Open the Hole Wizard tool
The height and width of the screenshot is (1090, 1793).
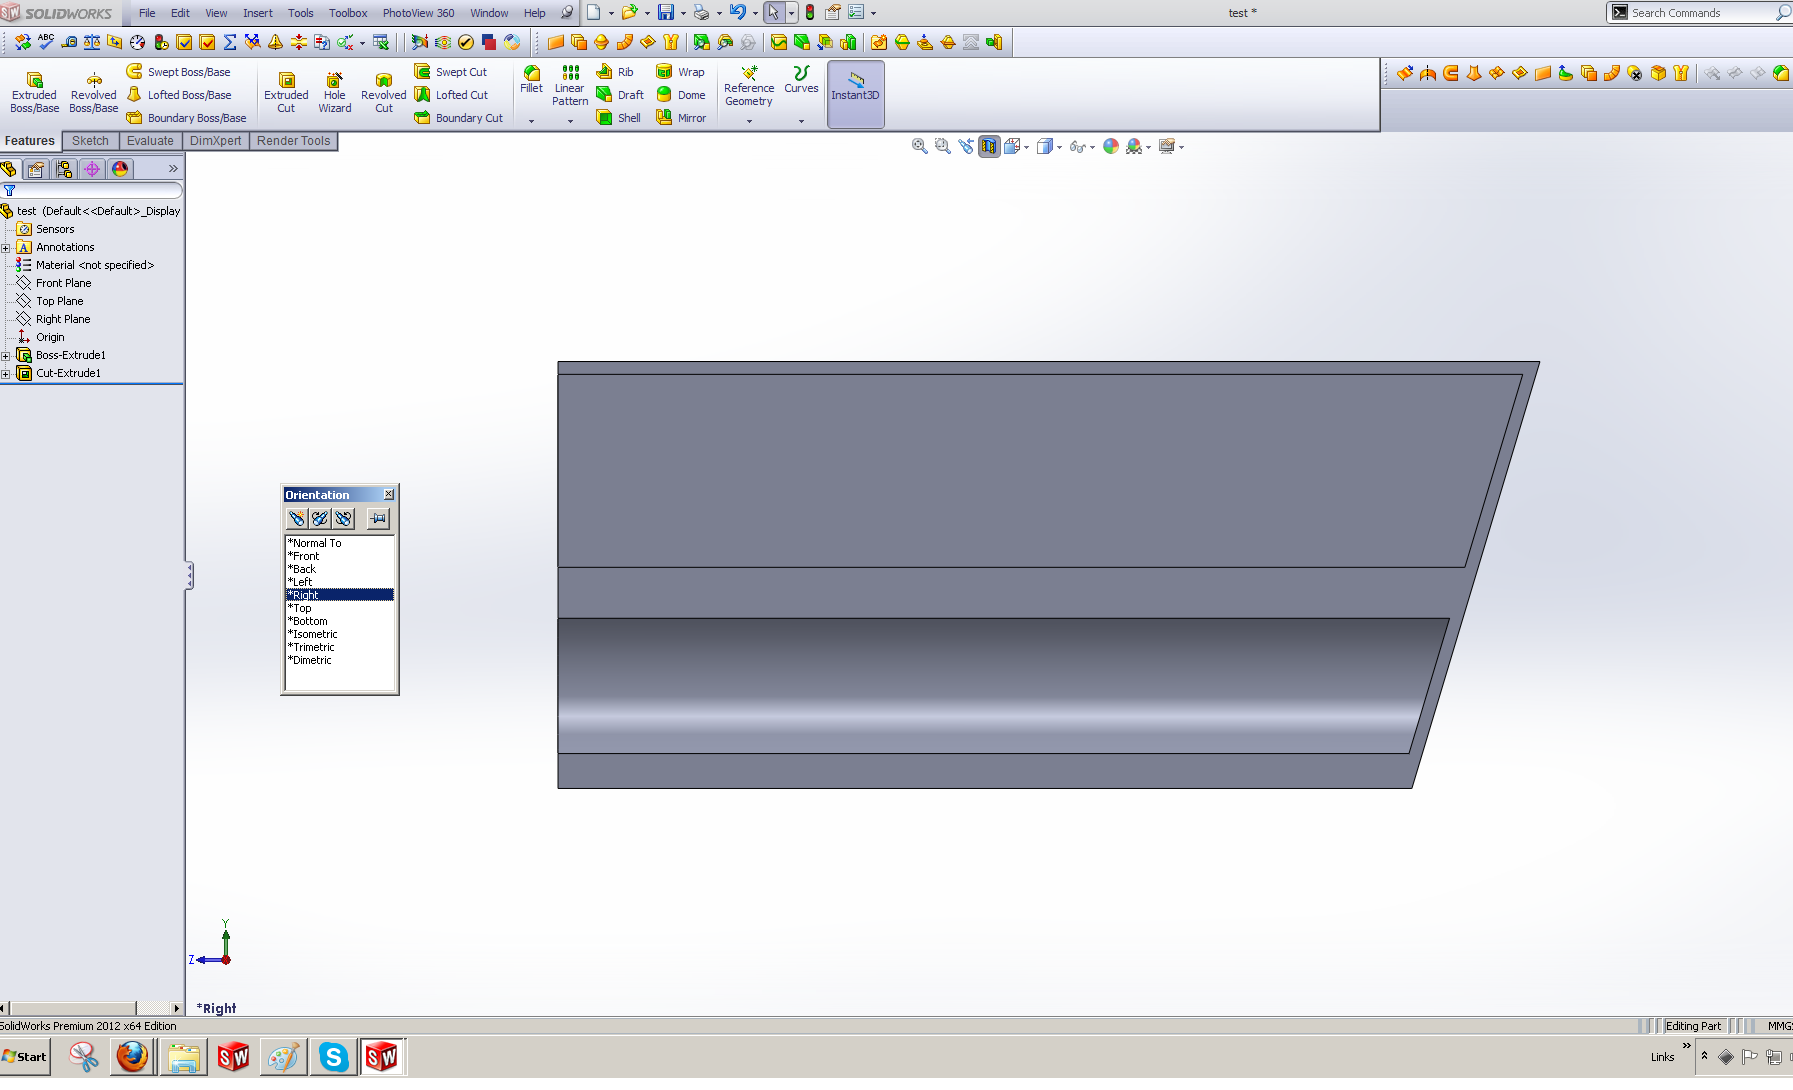click(334, 90)
